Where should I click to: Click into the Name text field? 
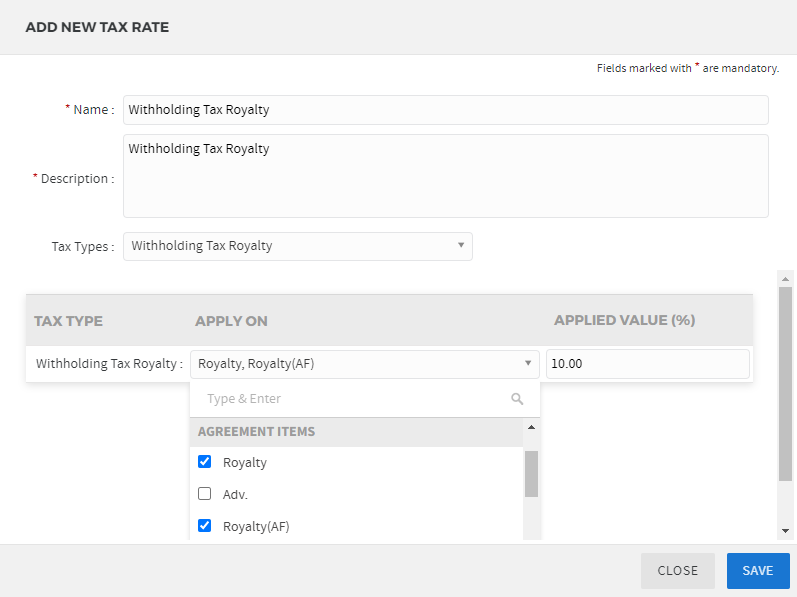[445, 110]
